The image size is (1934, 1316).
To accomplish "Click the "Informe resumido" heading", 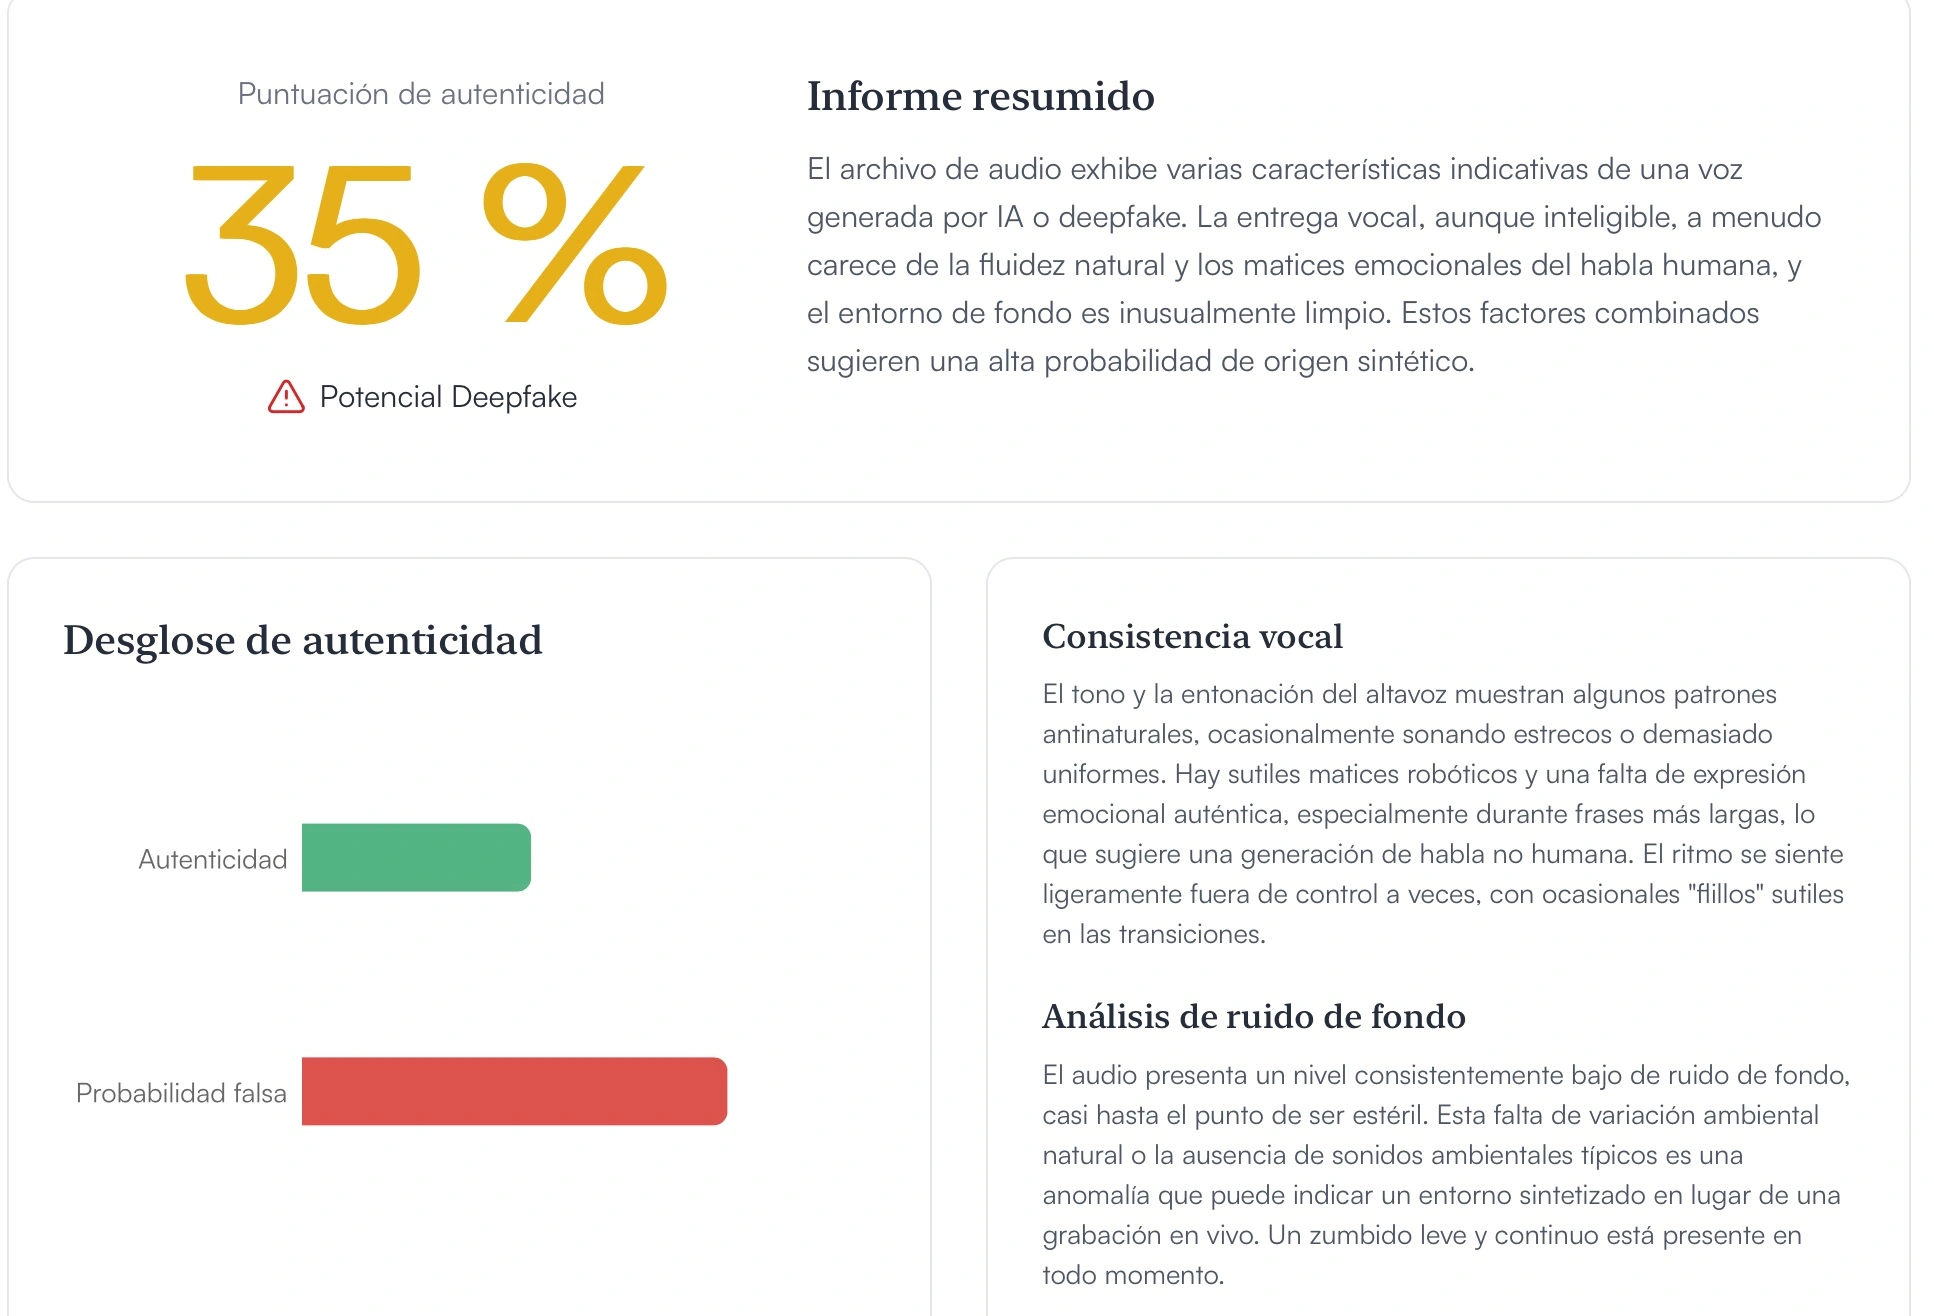I will coord(980,96).
